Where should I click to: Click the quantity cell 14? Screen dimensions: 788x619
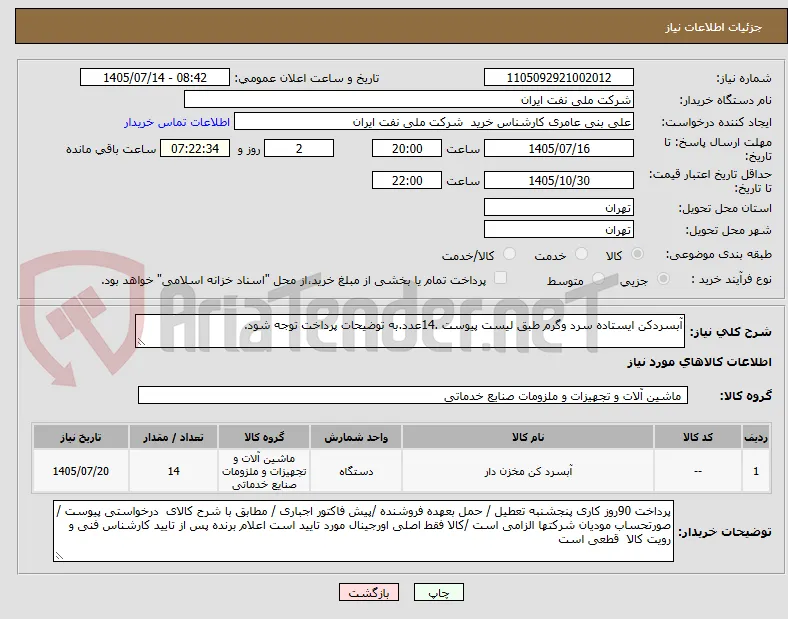[173, 471]
